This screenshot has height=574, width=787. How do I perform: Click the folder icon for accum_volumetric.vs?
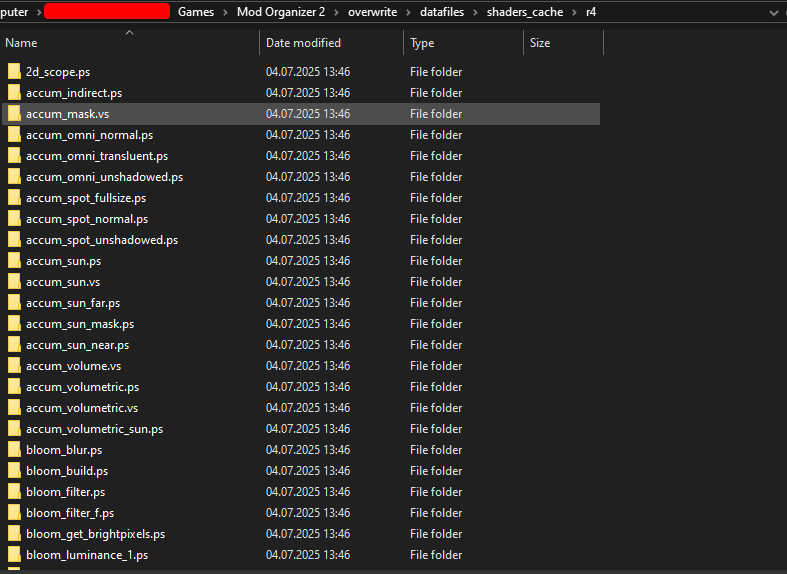14,408
